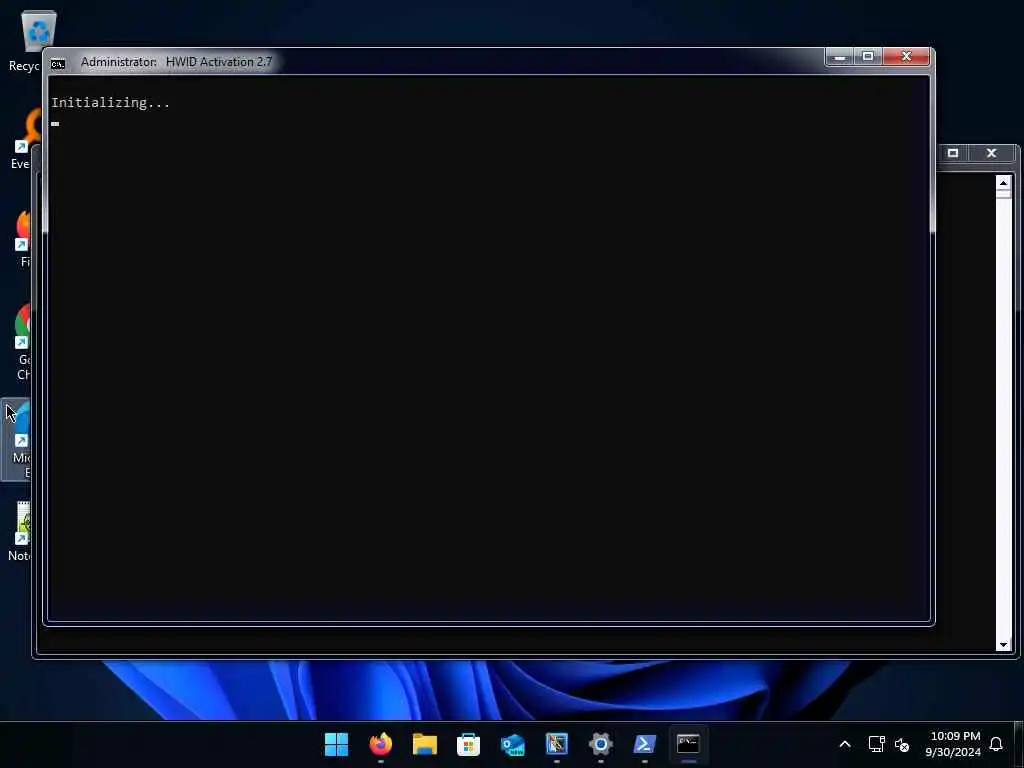Click the muted volume tray icon
This screenshot has width=1024, height=768.
point(902,744)
